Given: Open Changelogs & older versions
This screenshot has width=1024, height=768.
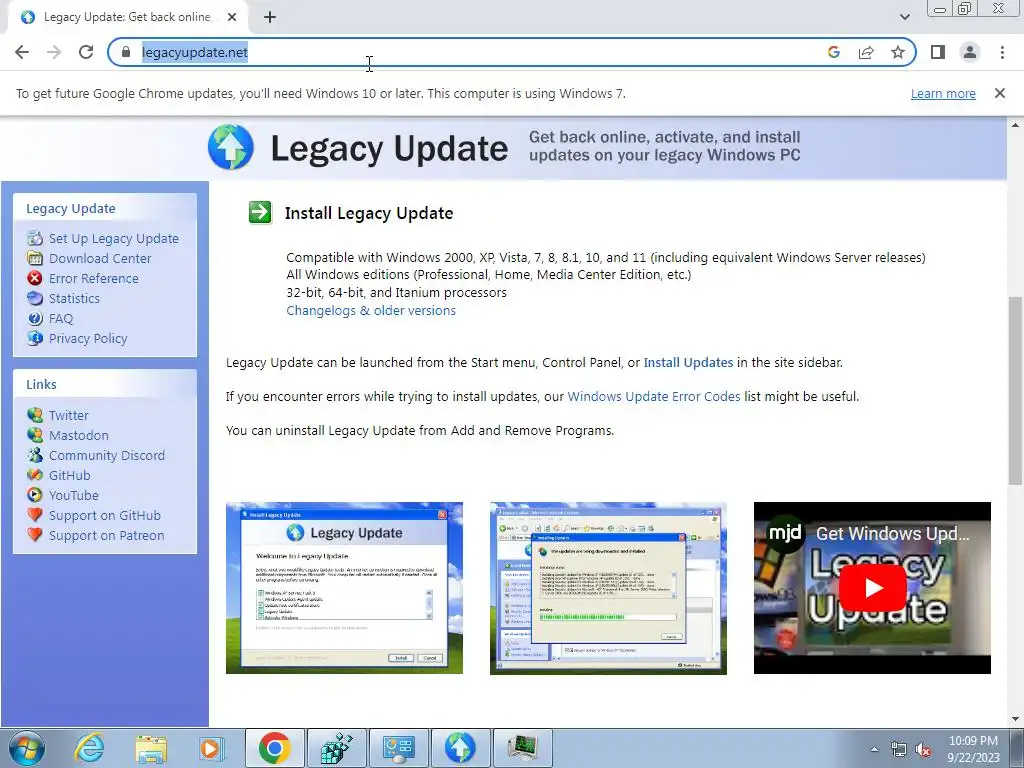Looking at the screenshot, I should click(x=371, y=310).
